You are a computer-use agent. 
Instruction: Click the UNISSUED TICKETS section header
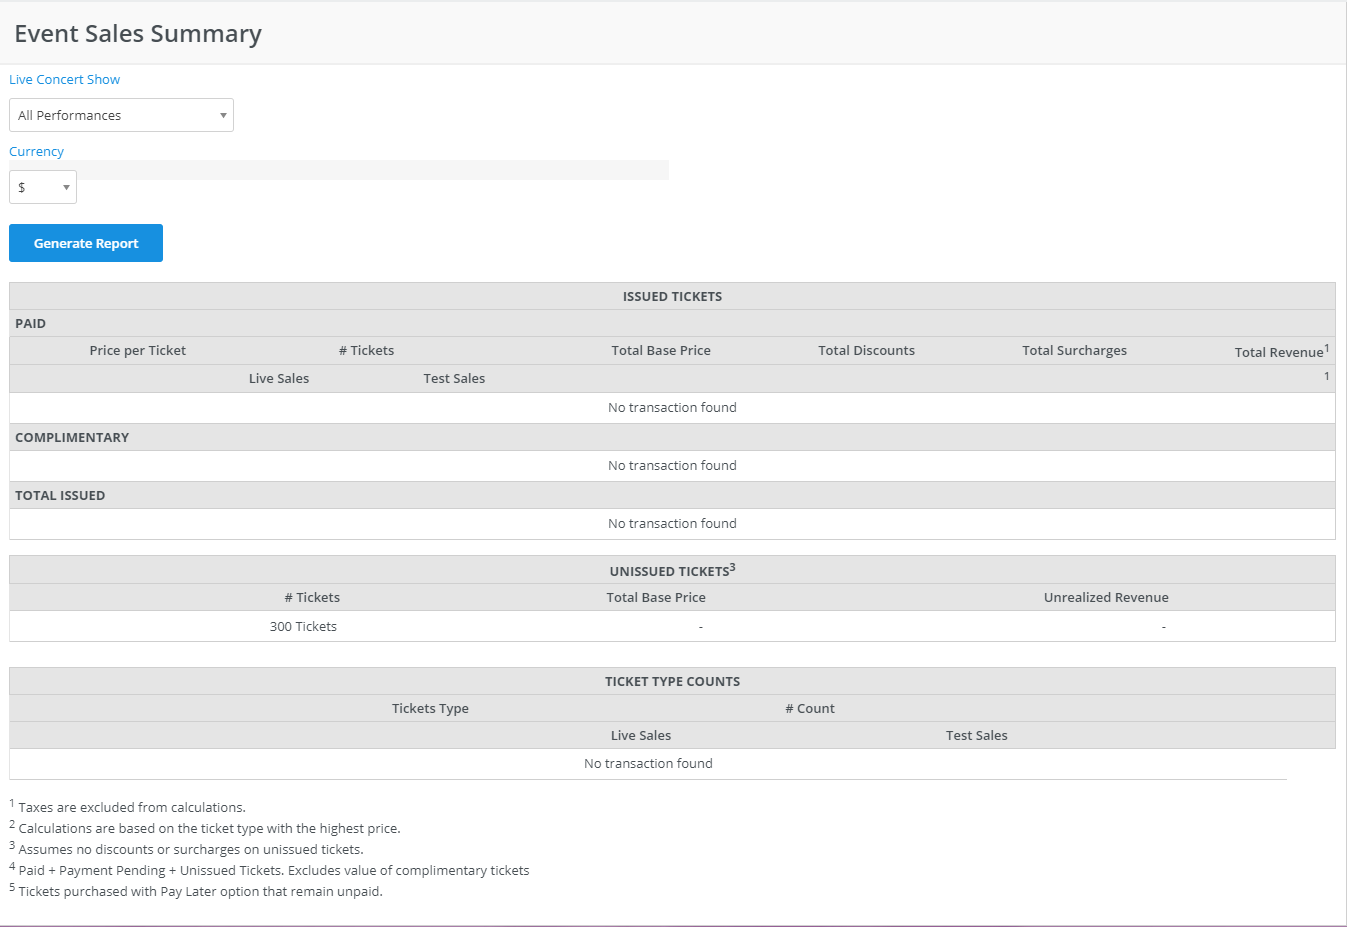click(671, 571)
